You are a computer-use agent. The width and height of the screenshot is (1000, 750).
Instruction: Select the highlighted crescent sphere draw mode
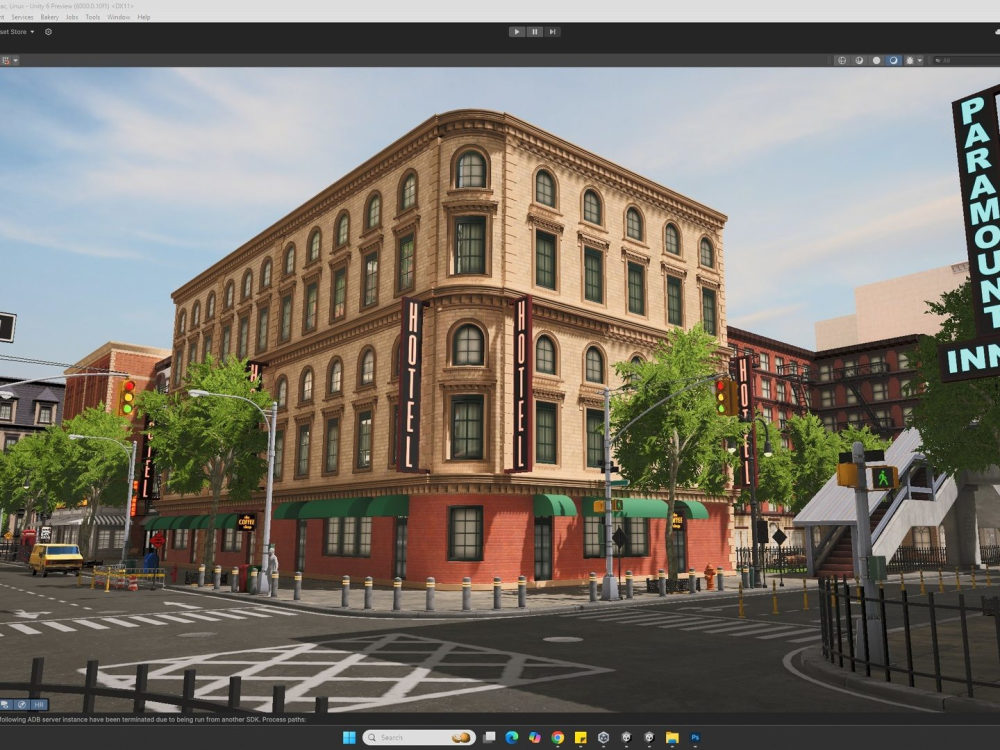893,61
